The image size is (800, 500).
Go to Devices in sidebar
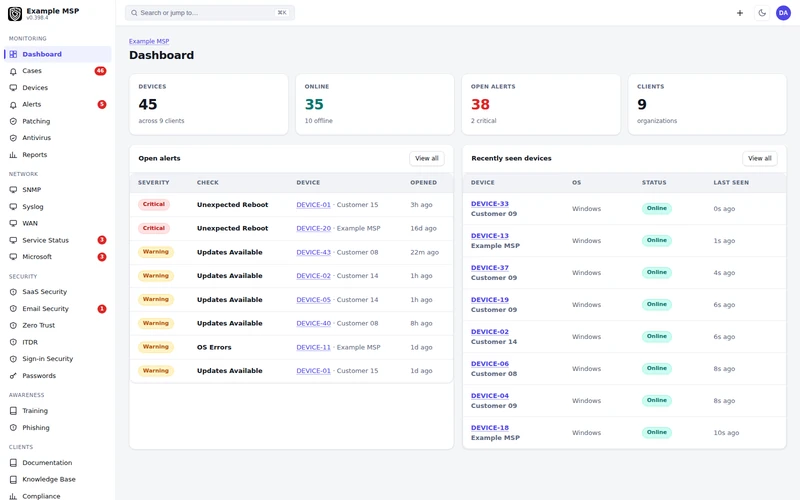tap(57, 88)
